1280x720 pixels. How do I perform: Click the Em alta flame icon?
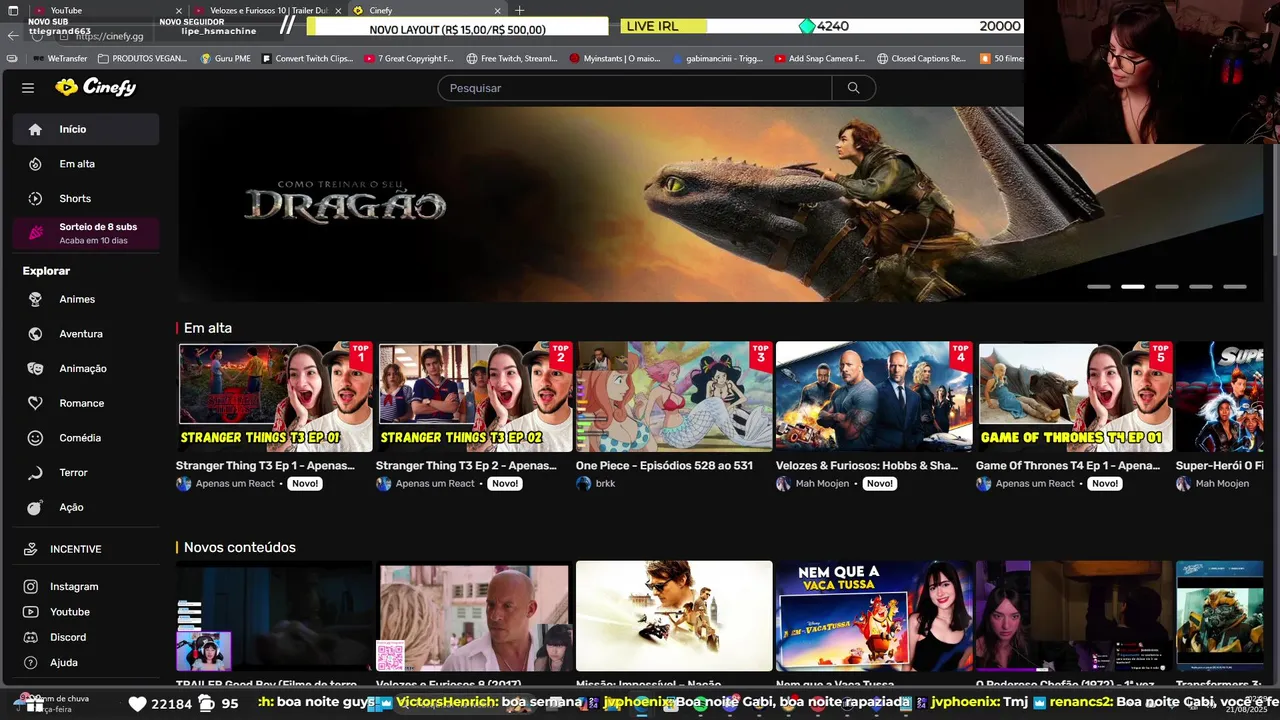pos(35,164)
